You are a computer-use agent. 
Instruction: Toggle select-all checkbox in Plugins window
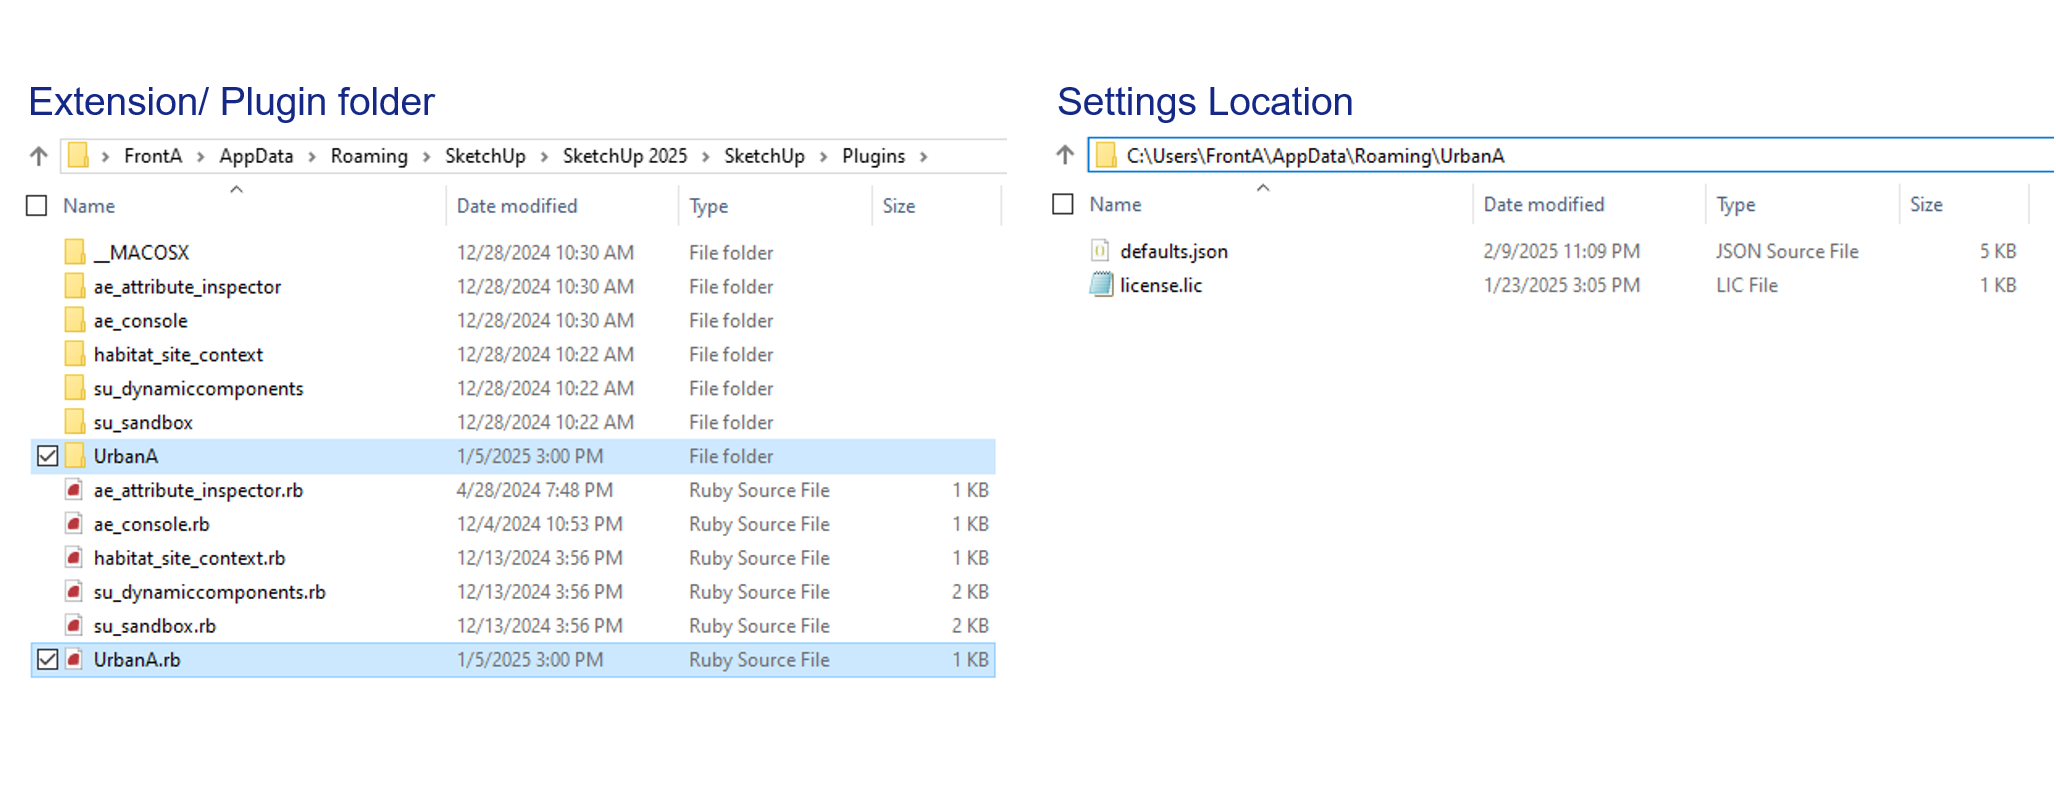tap(37, 206)
